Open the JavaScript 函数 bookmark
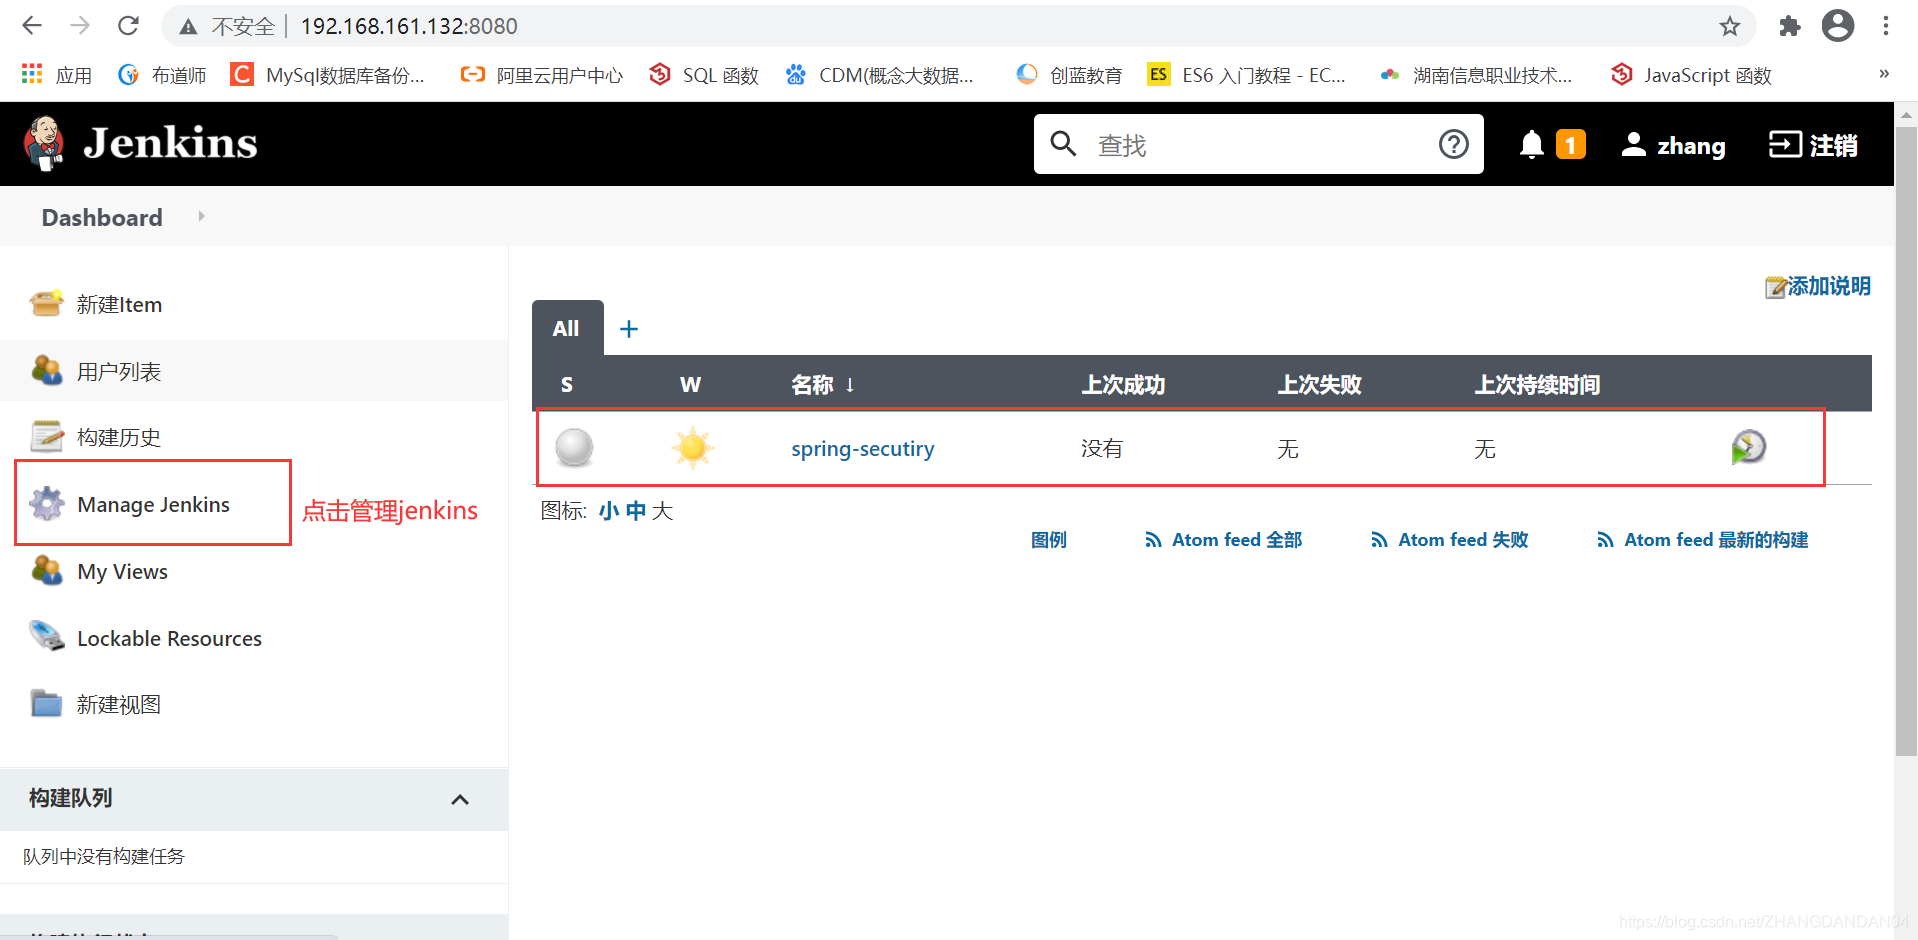The image size is (1918, 940). (1692, 75)
